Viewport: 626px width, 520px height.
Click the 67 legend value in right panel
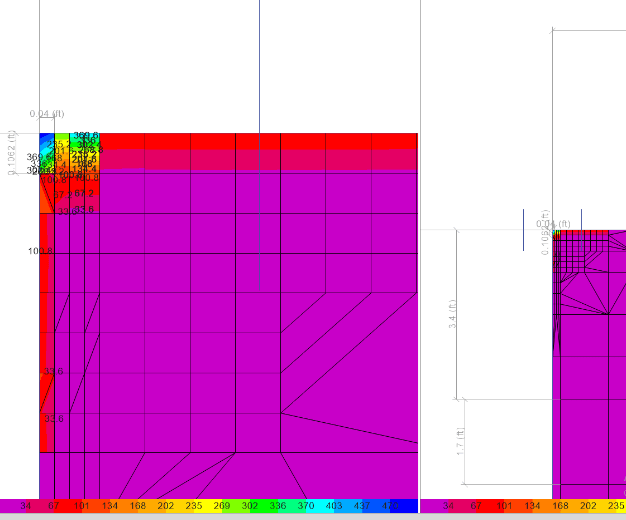point(476,506)
